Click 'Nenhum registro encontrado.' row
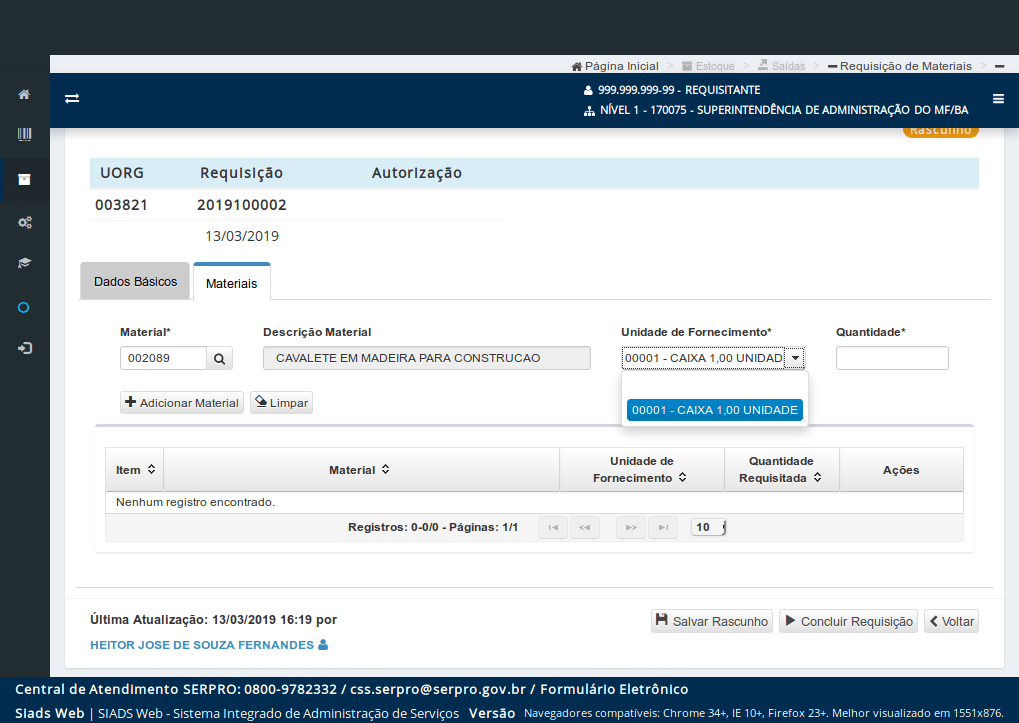The image size is (1019, 723). 534,502
